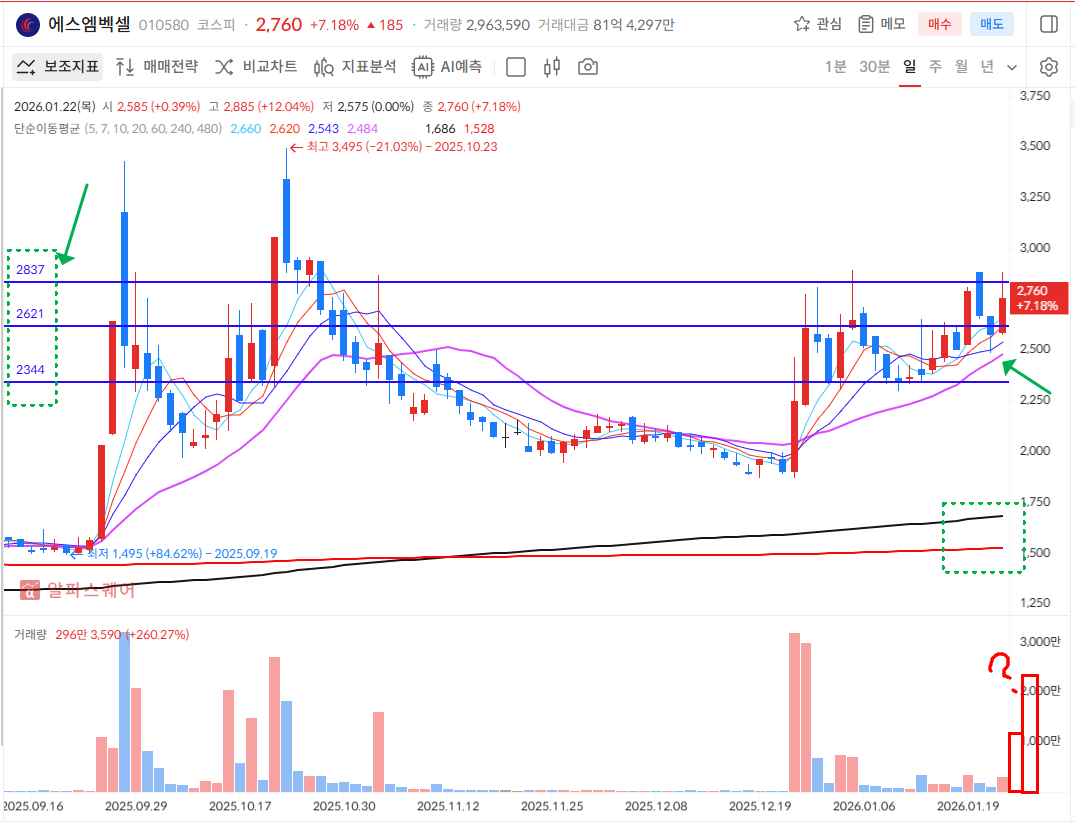Select the 월 monthly timeframe
Image resolution: width=1075 pixels, height=823 pixels.
click(961, 67)
